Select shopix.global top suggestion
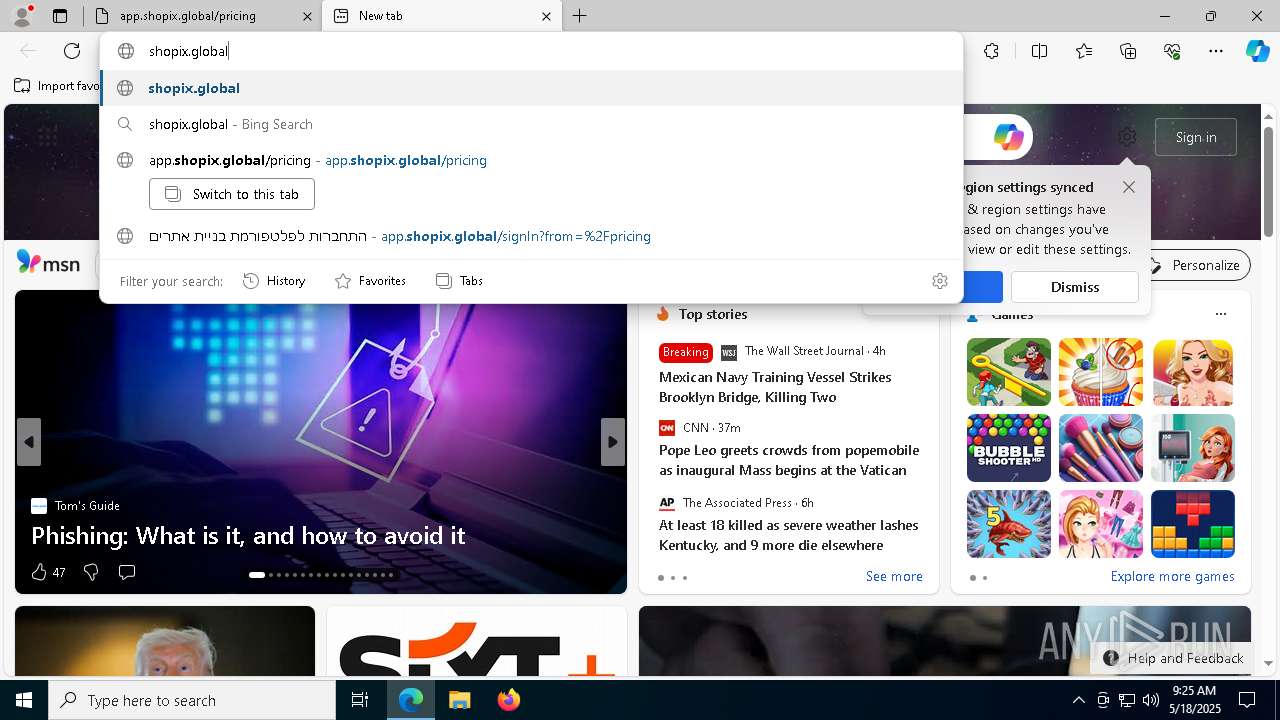 (531, 88)
